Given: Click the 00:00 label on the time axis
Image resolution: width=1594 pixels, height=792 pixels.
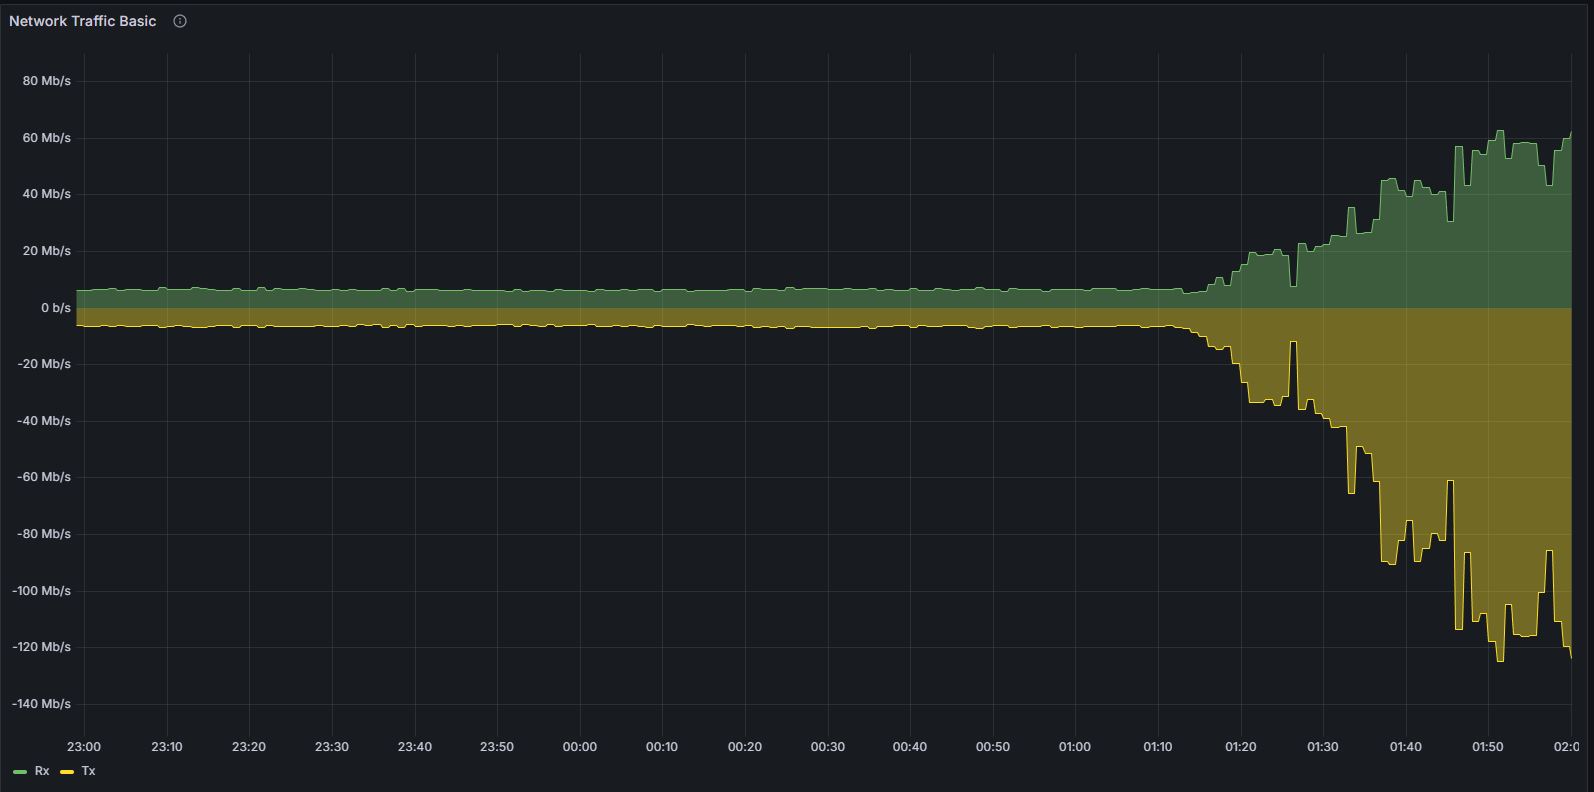Looking at the screenshot, I should 580,747.
